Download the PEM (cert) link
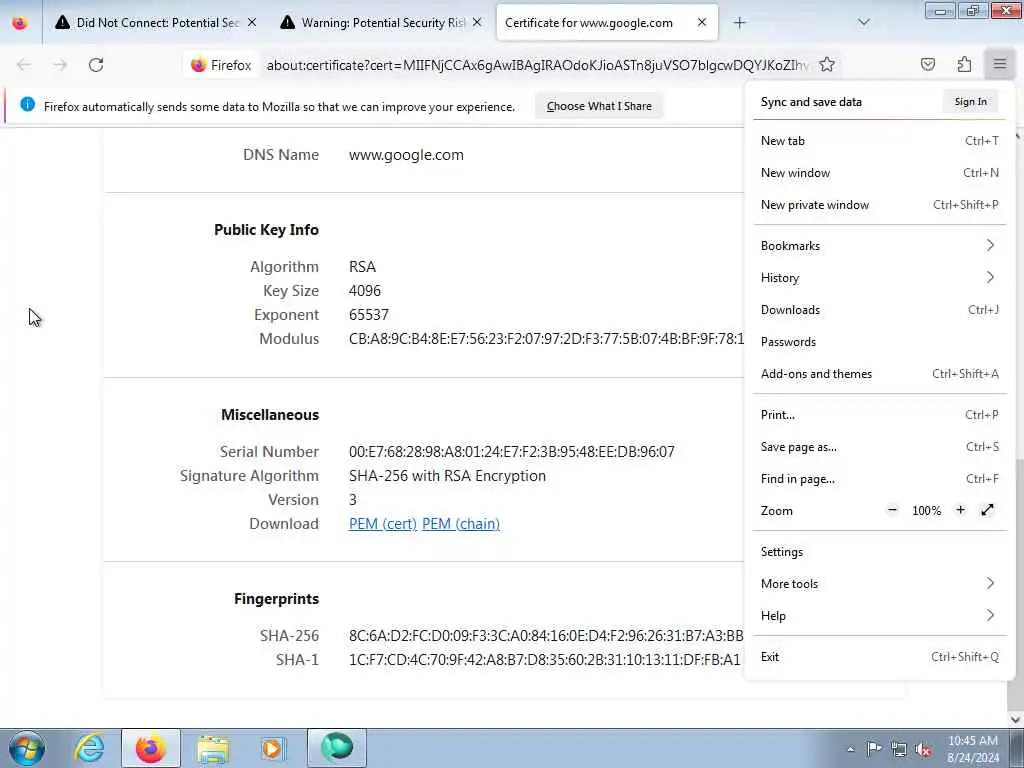 click(x=383, y=524)
